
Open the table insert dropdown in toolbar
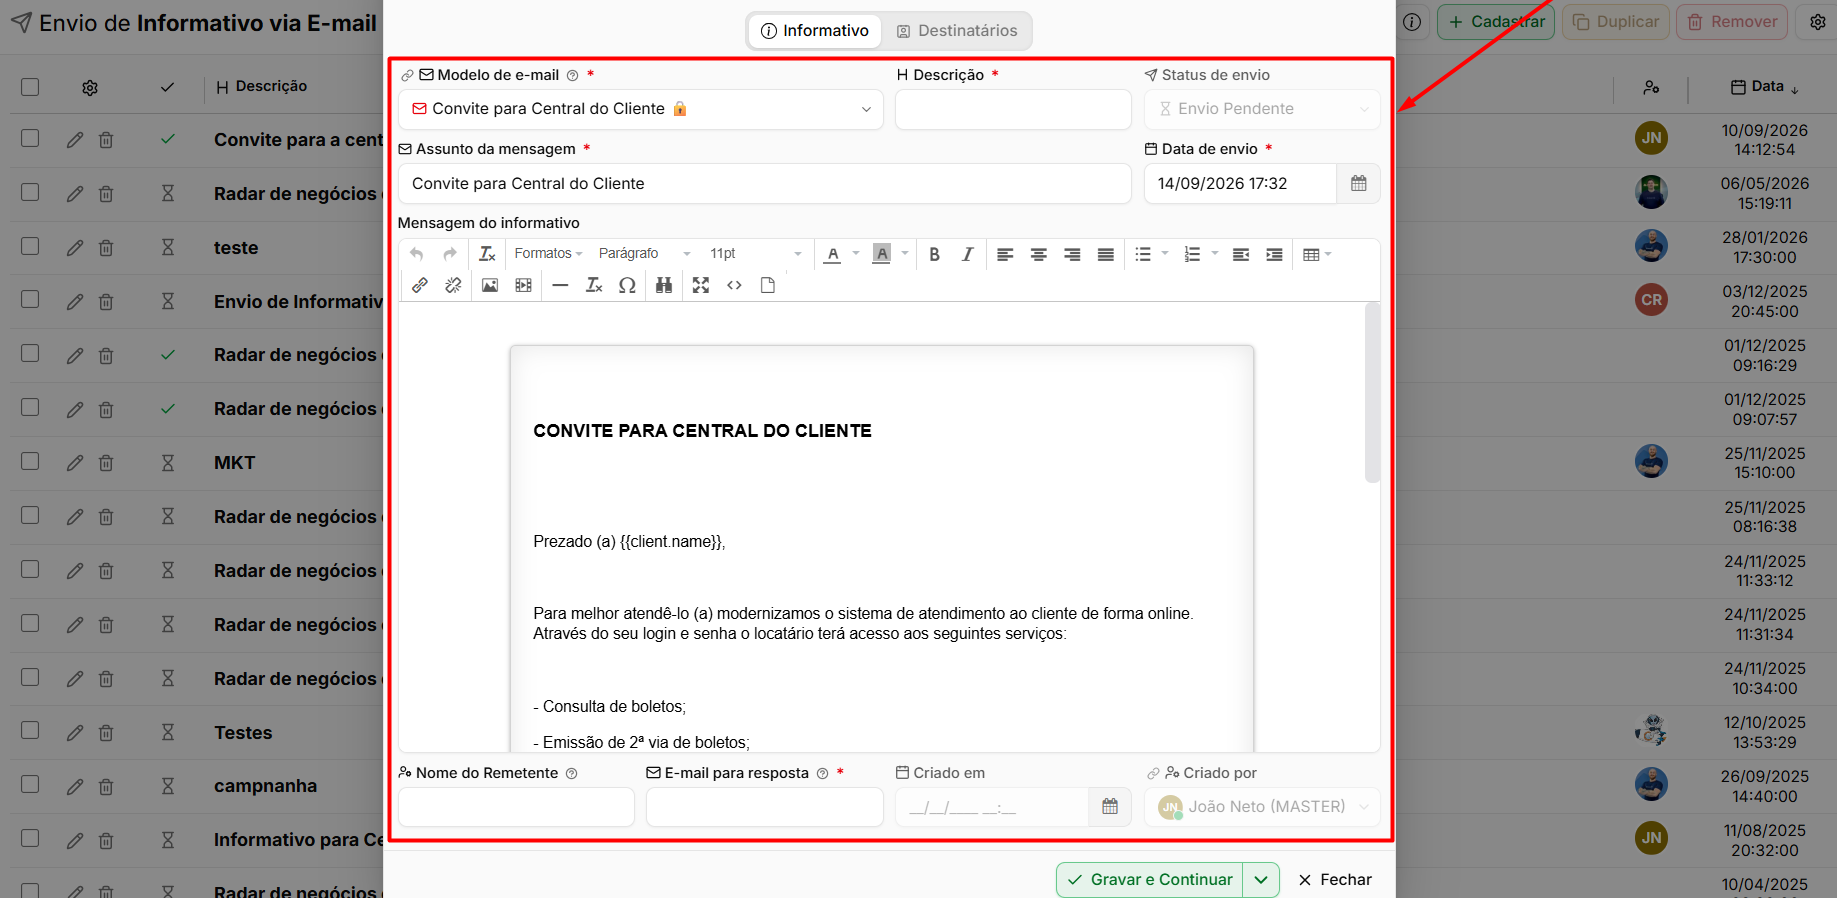pos(1317,254)
